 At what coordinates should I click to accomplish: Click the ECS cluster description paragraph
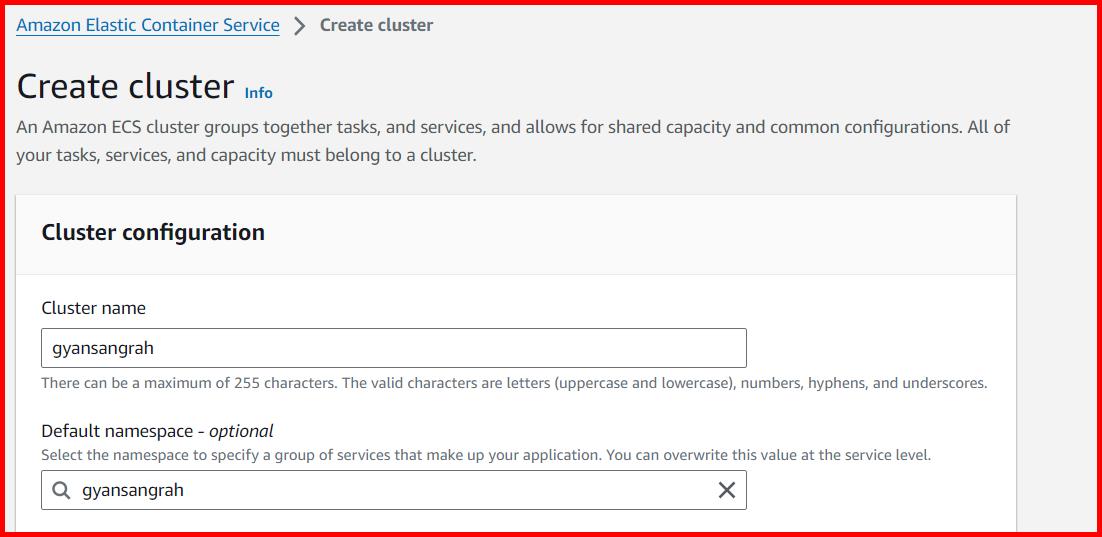click(514, 141)
